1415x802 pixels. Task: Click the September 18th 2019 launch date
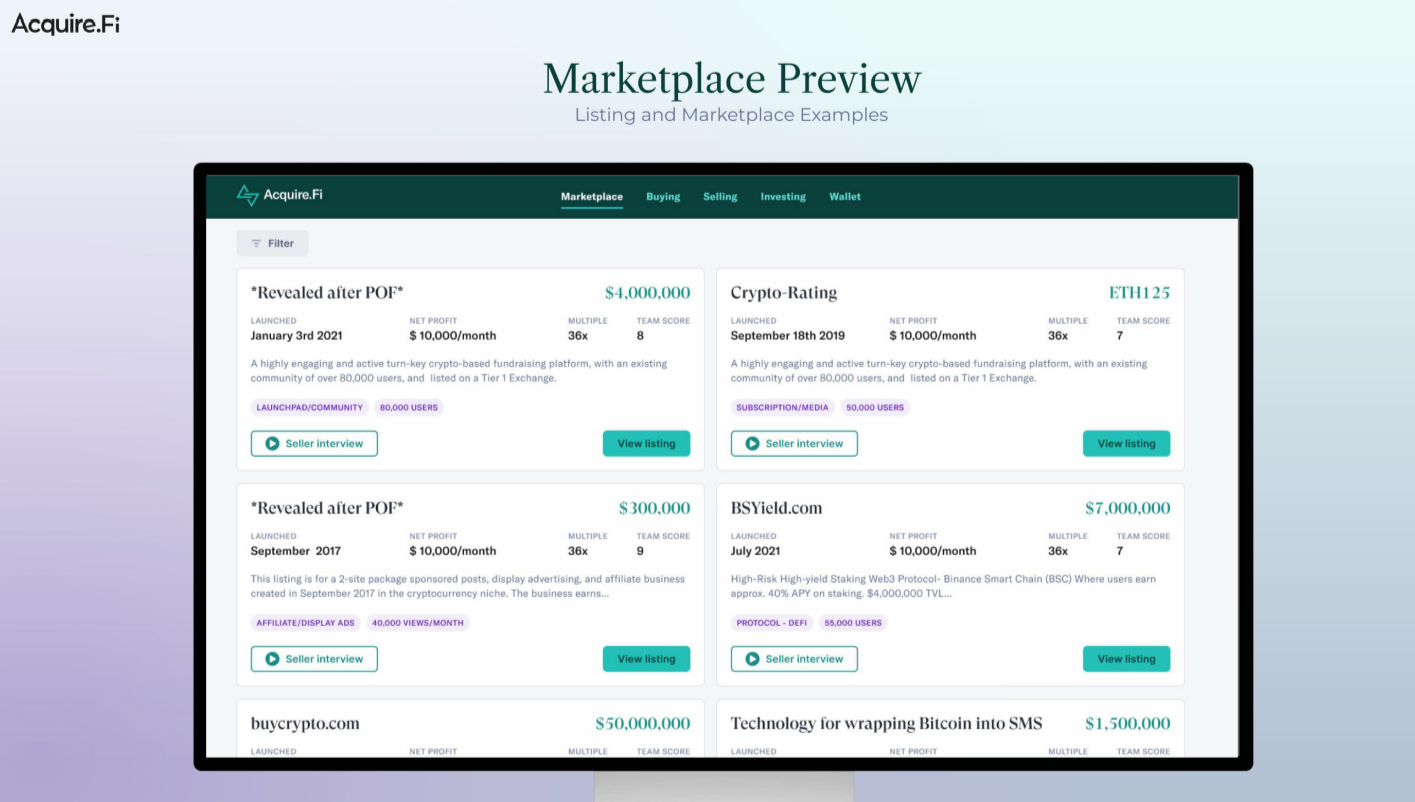(788, 336)
